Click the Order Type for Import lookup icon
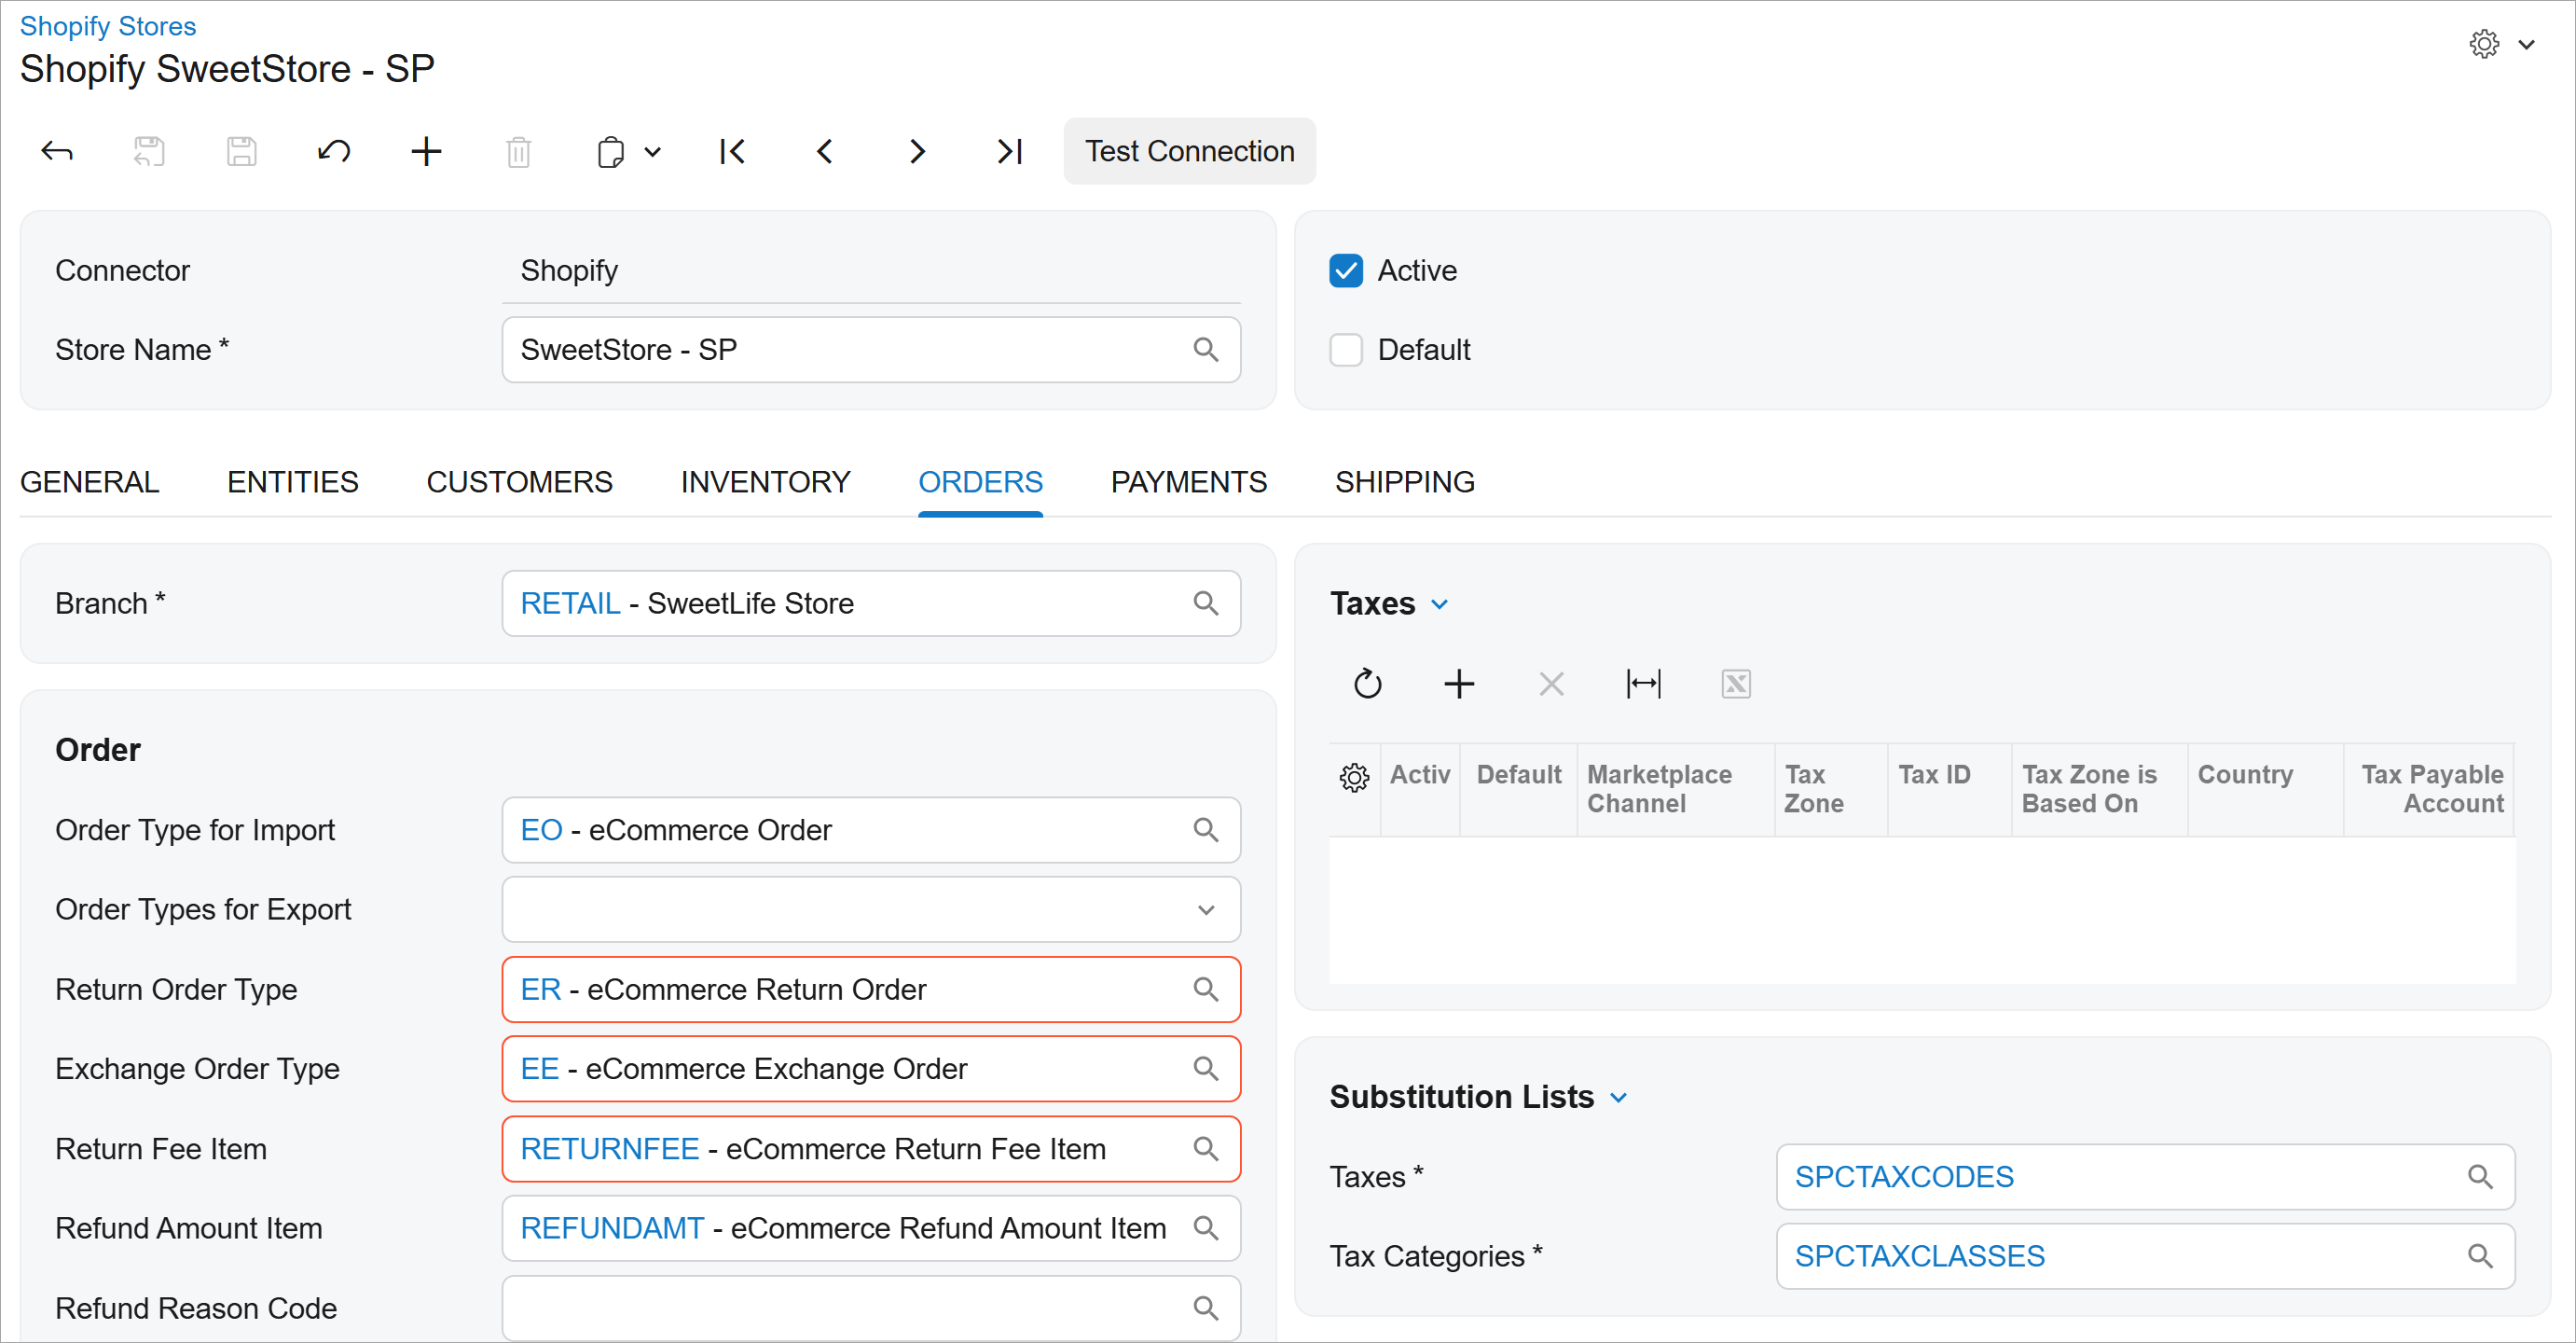The height and width of the screenshot is (1343, 2576). click(x=1205, y=829)
